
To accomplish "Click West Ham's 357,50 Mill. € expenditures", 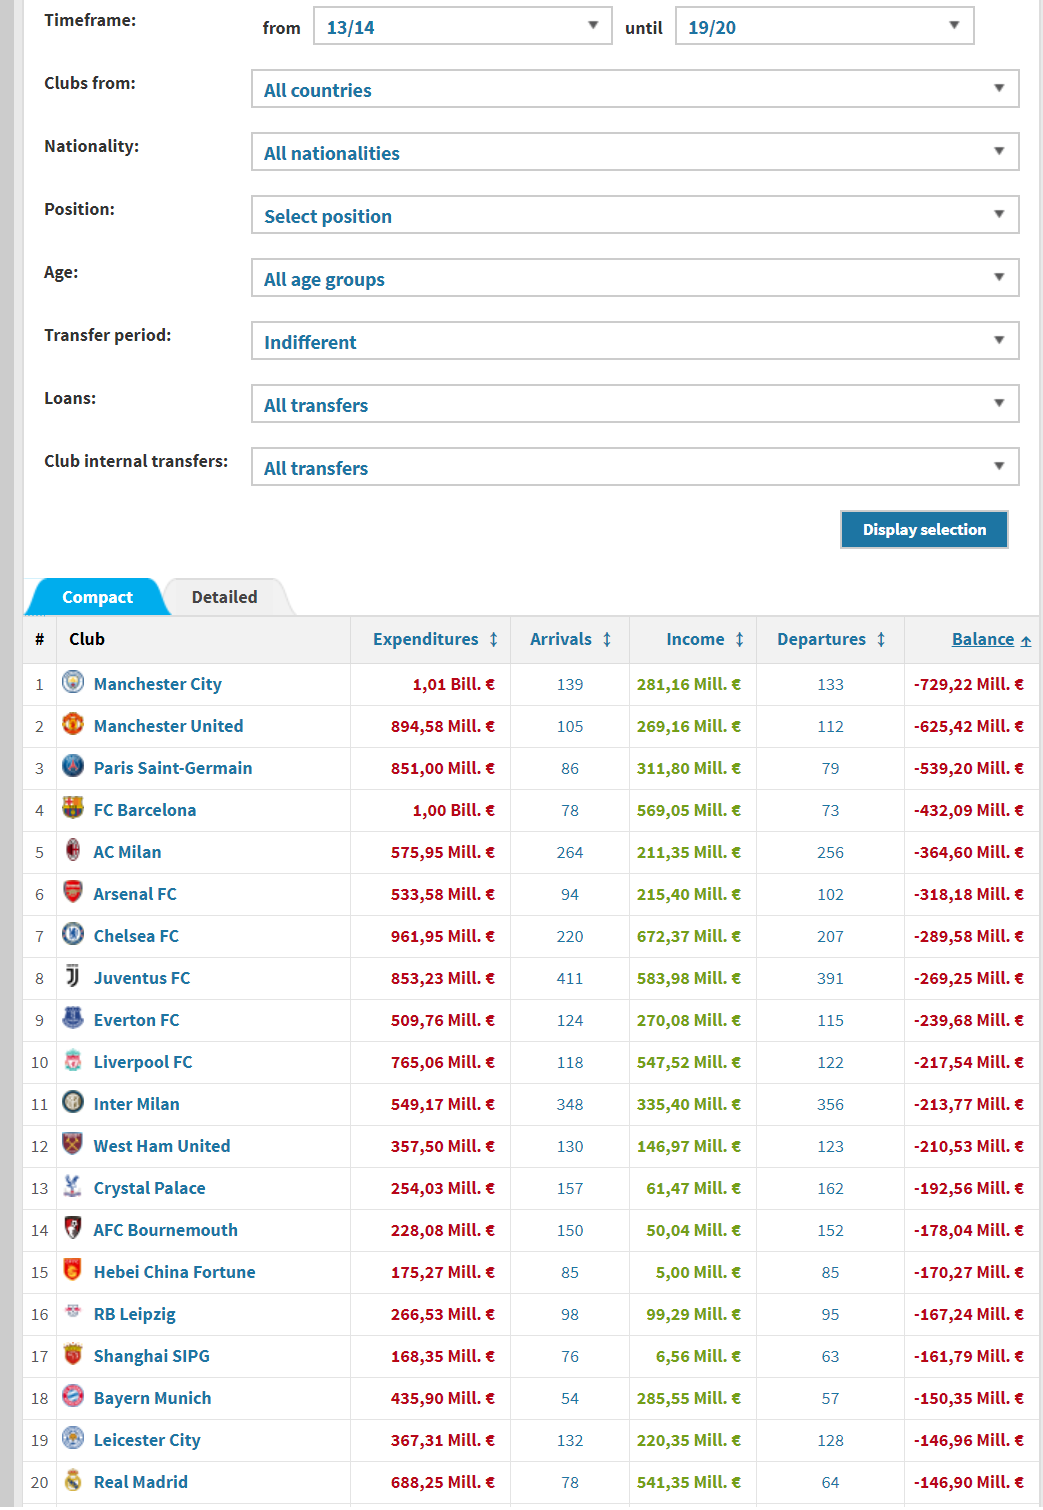I will tap(443, 1146).
